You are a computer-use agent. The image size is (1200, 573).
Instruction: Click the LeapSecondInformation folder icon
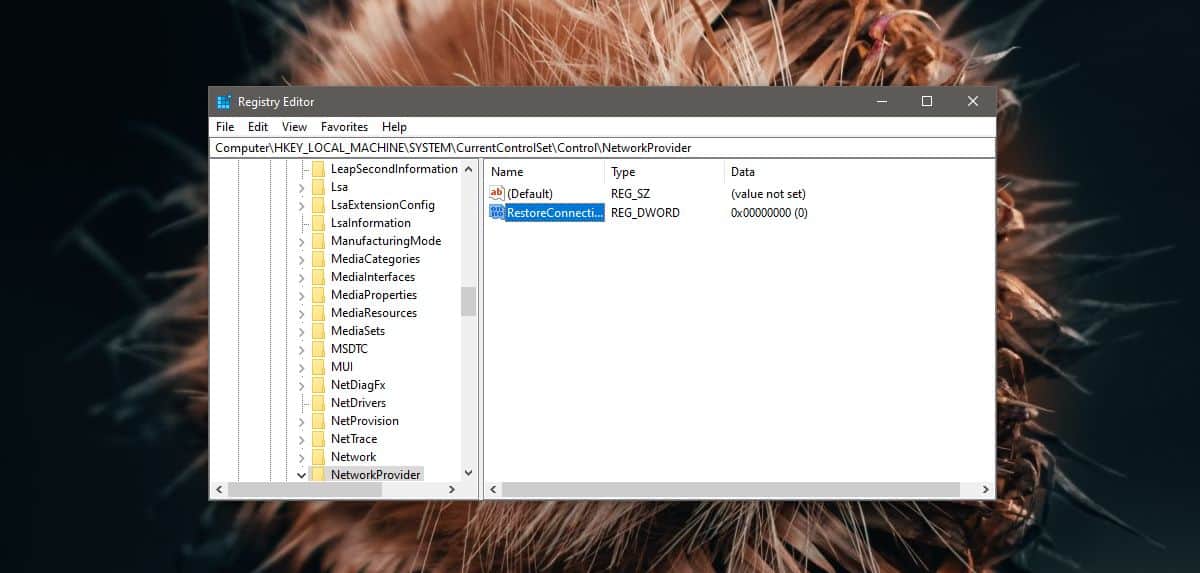pyautogui.click(x=319, y=169)
